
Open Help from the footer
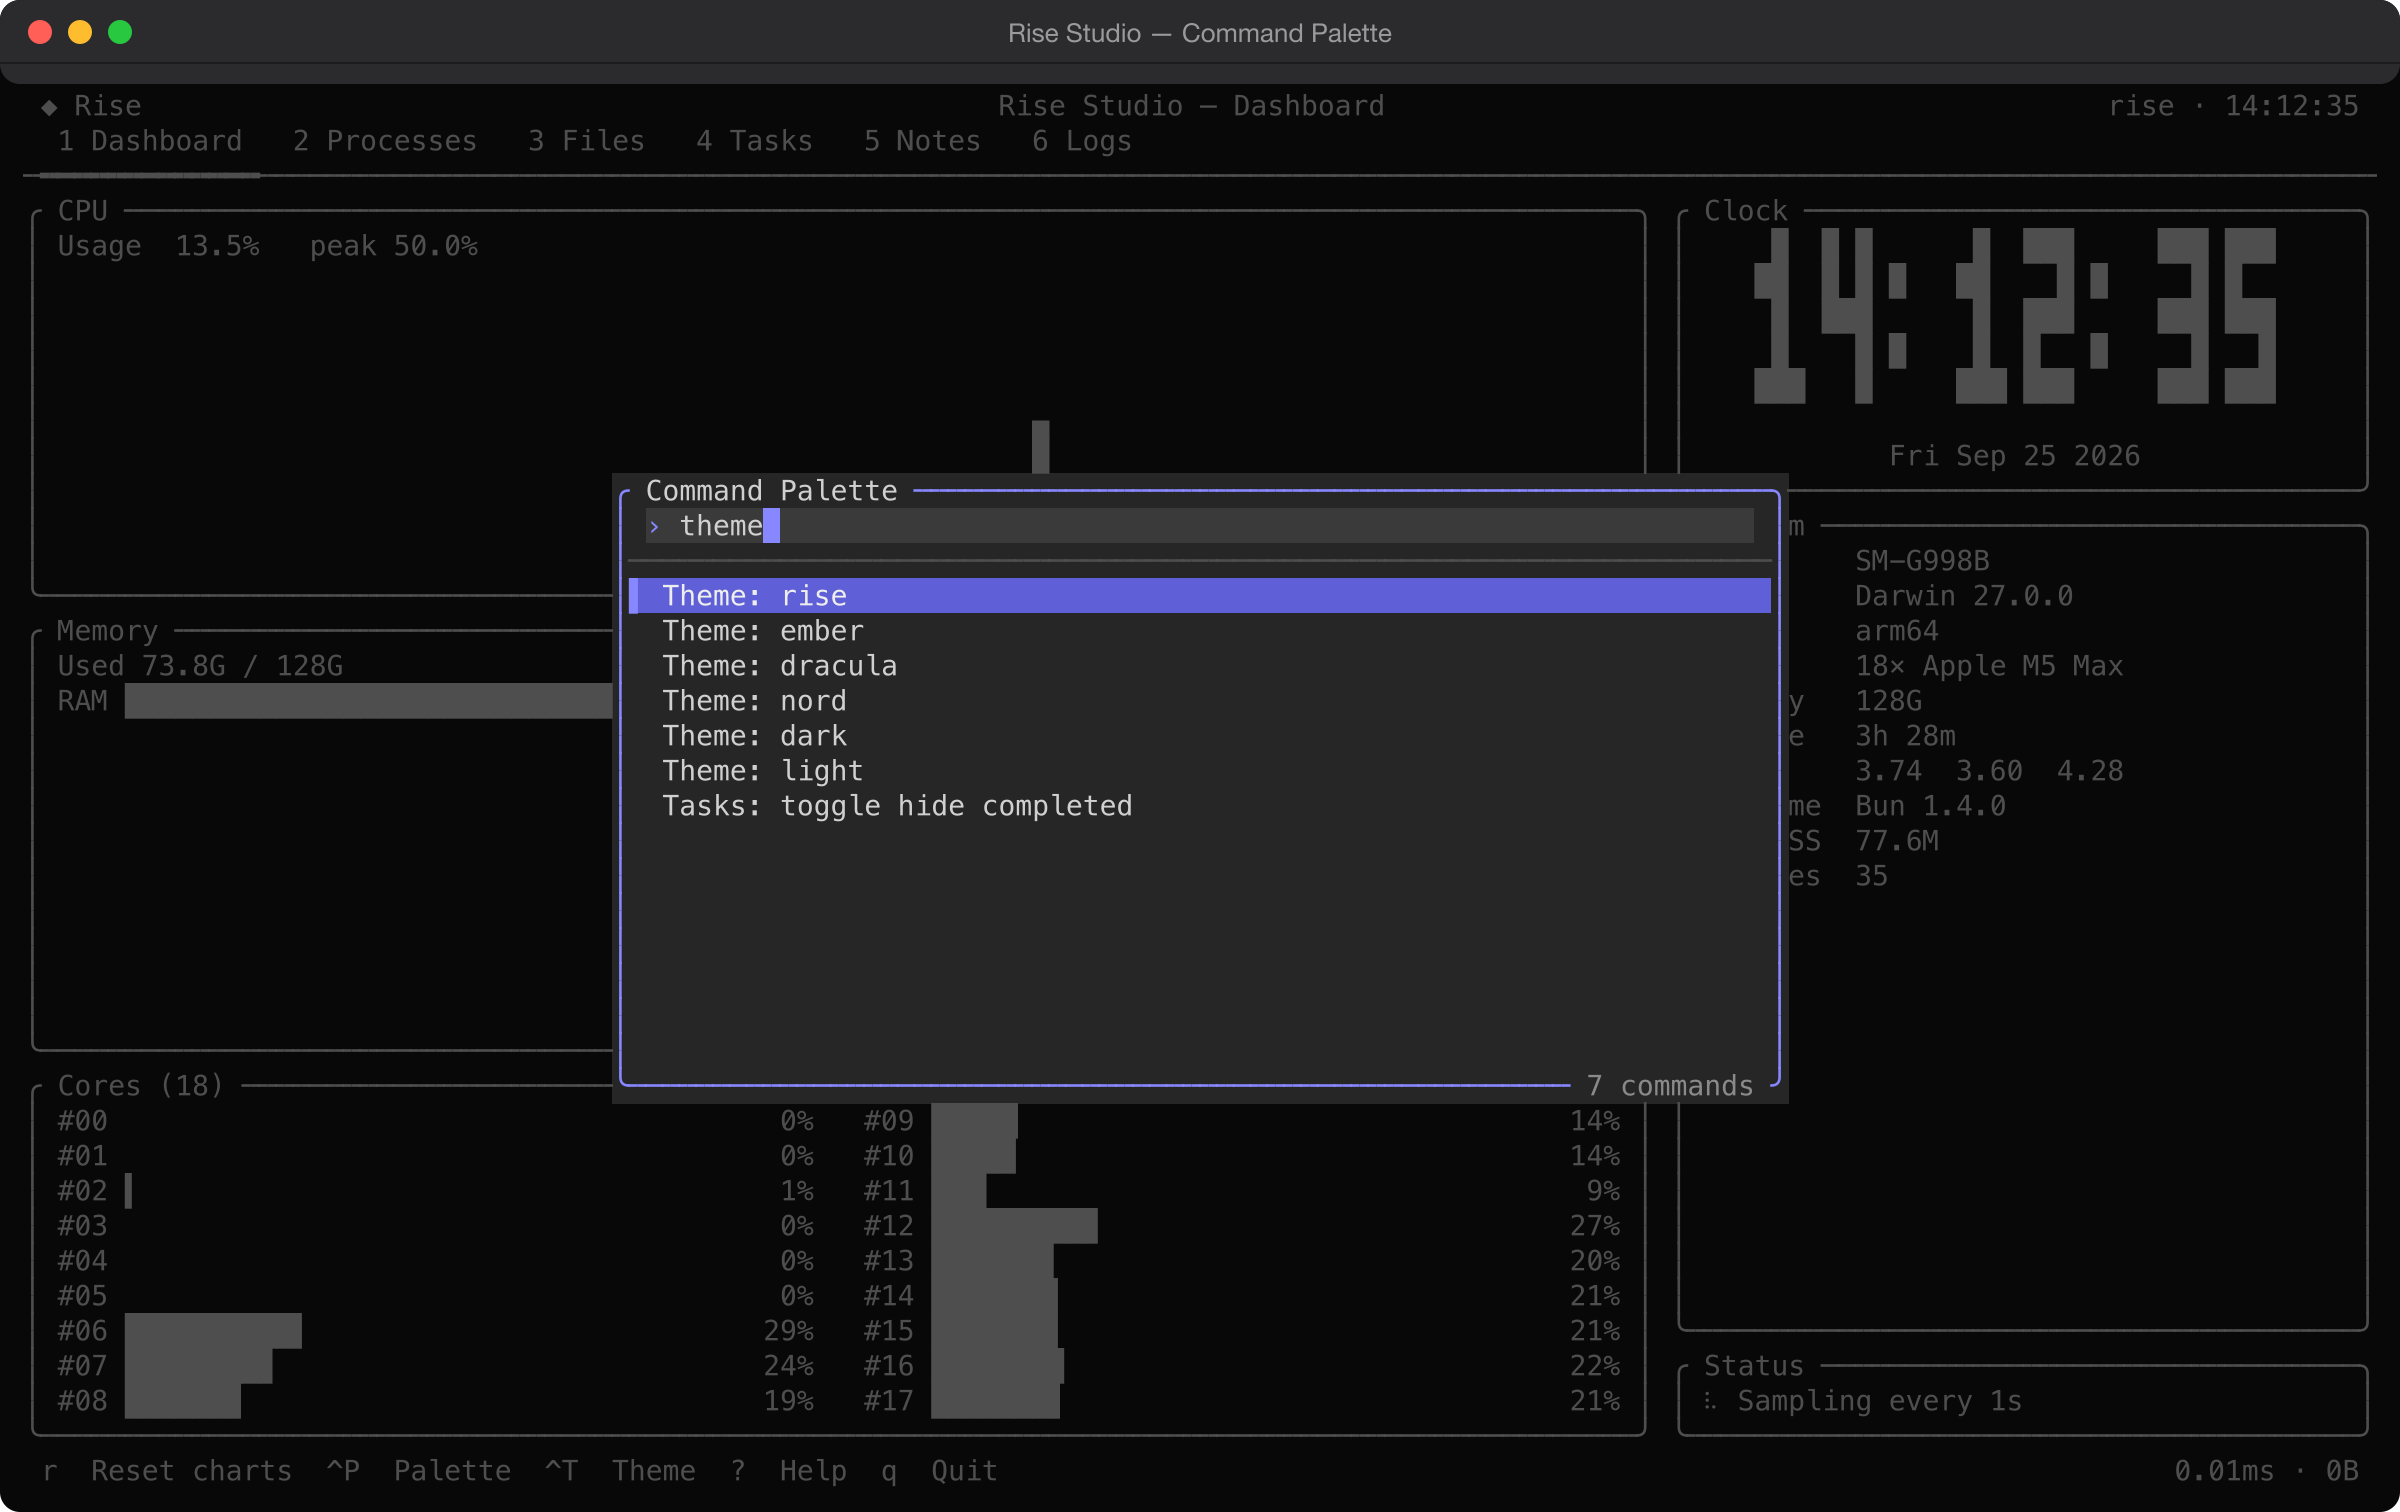pyautogui.click(x=813, y=1470)
